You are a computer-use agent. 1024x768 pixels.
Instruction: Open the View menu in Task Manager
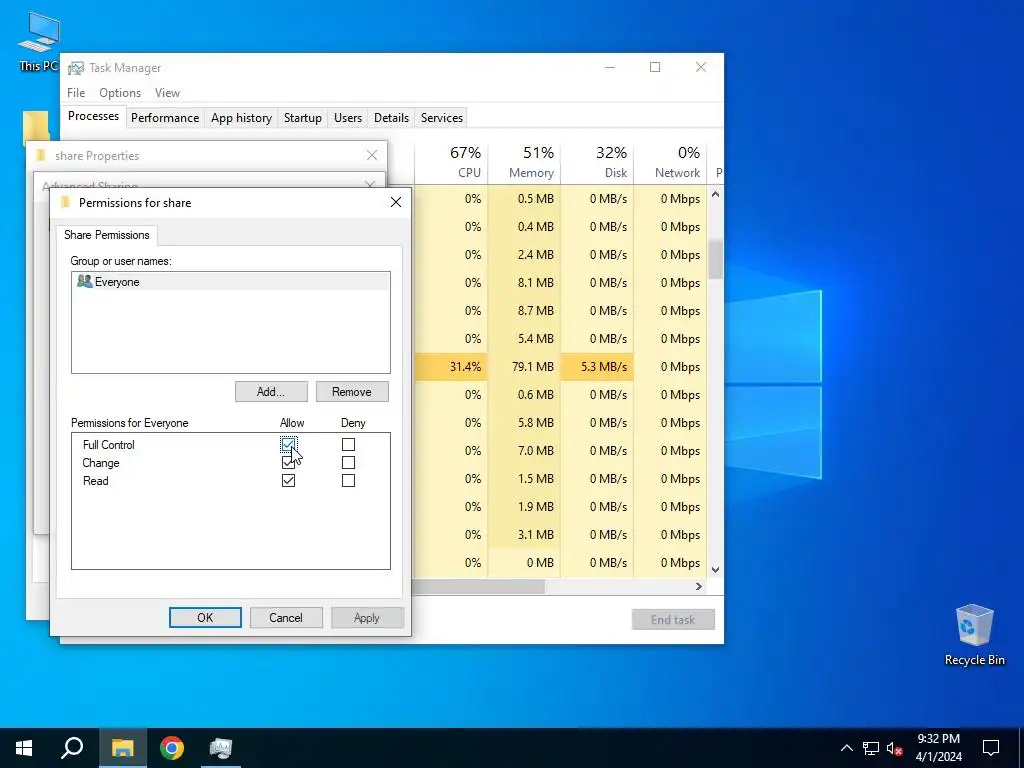point(167,93)
